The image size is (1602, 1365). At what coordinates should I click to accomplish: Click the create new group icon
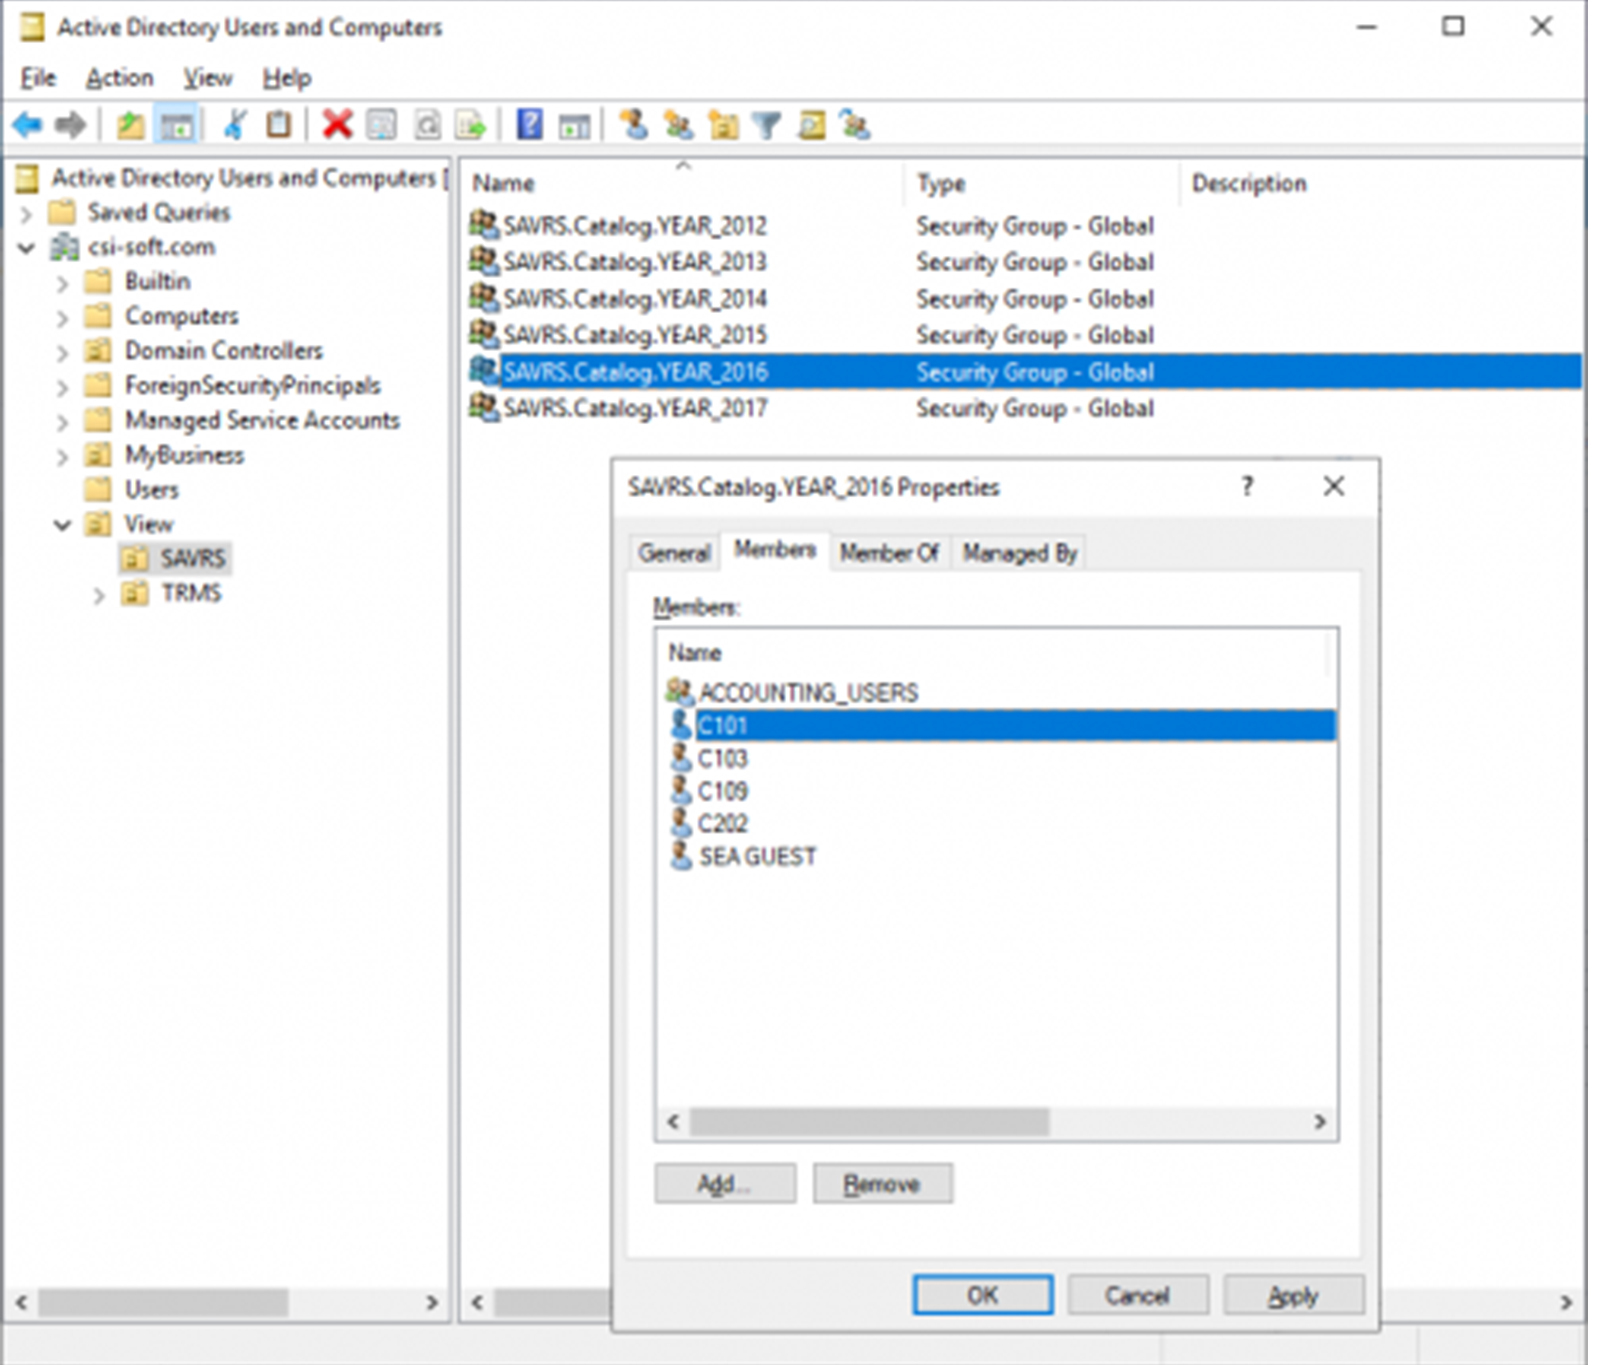point(678,125)
